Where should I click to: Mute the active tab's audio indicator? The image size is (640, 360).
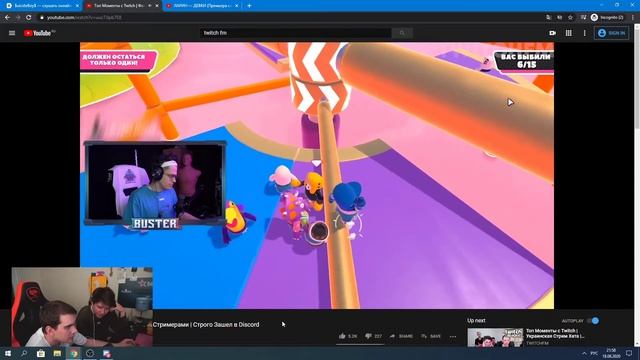(149, 6)
